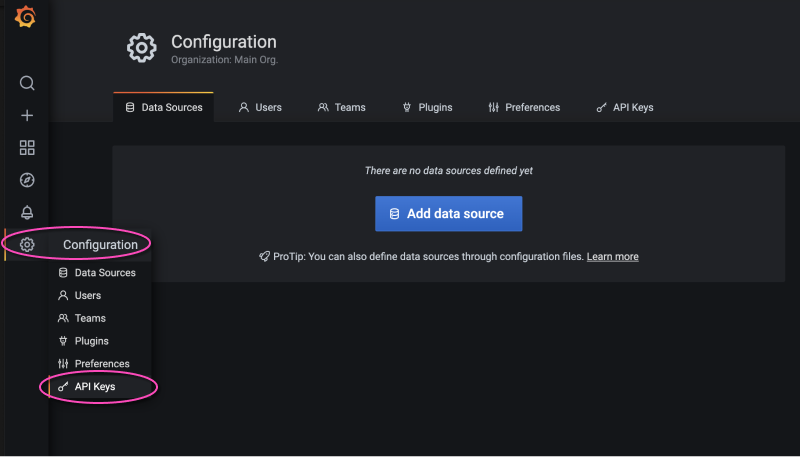
Task: Open the API Keys tab
Action: point(624,107)
